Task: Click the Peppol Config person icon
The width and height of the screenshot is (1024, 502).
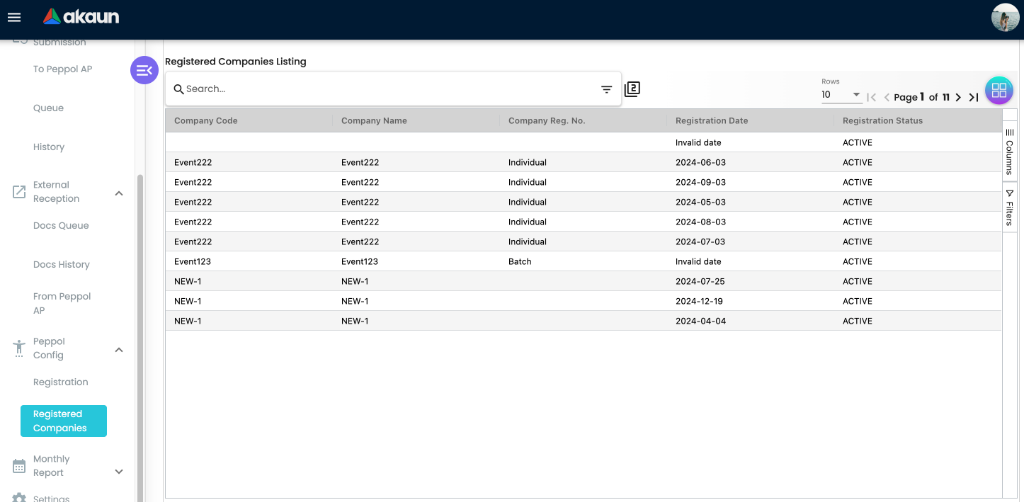Action: (x=19, y=348)
